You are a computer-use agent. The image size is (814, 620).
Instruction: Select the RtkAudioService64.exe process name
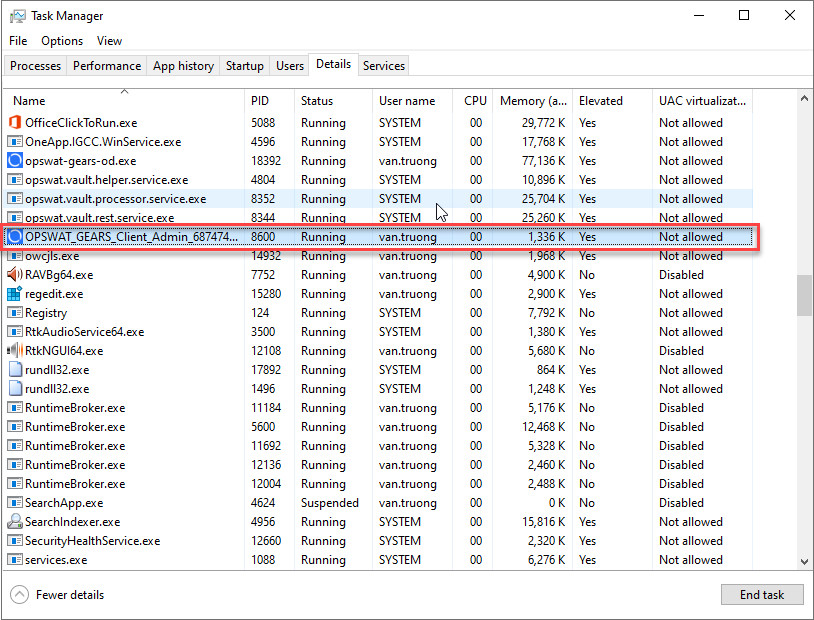coord(85,332)
